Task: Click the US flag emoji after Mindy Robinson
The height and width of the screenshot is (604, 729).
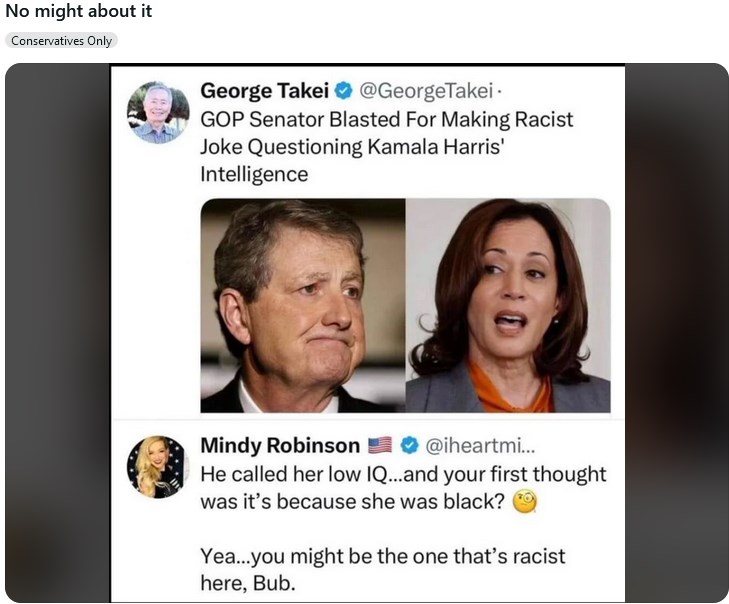Action: click(380, 446)
